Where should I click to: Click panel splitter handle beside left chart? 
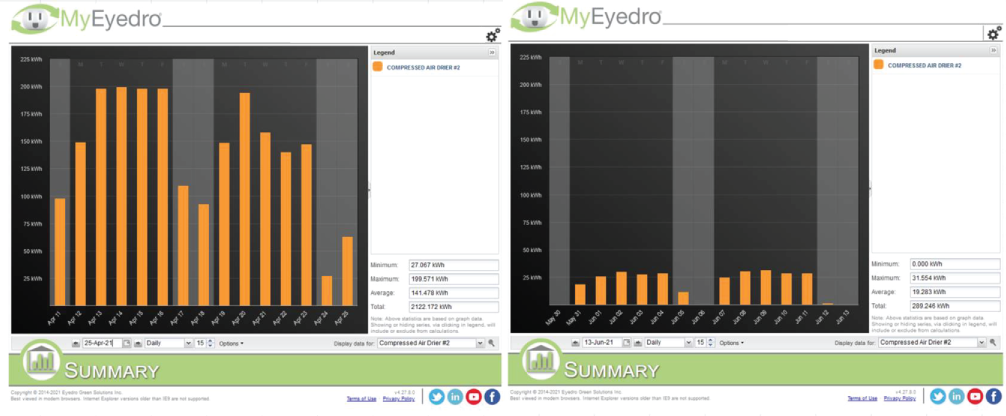coord(369,189)
